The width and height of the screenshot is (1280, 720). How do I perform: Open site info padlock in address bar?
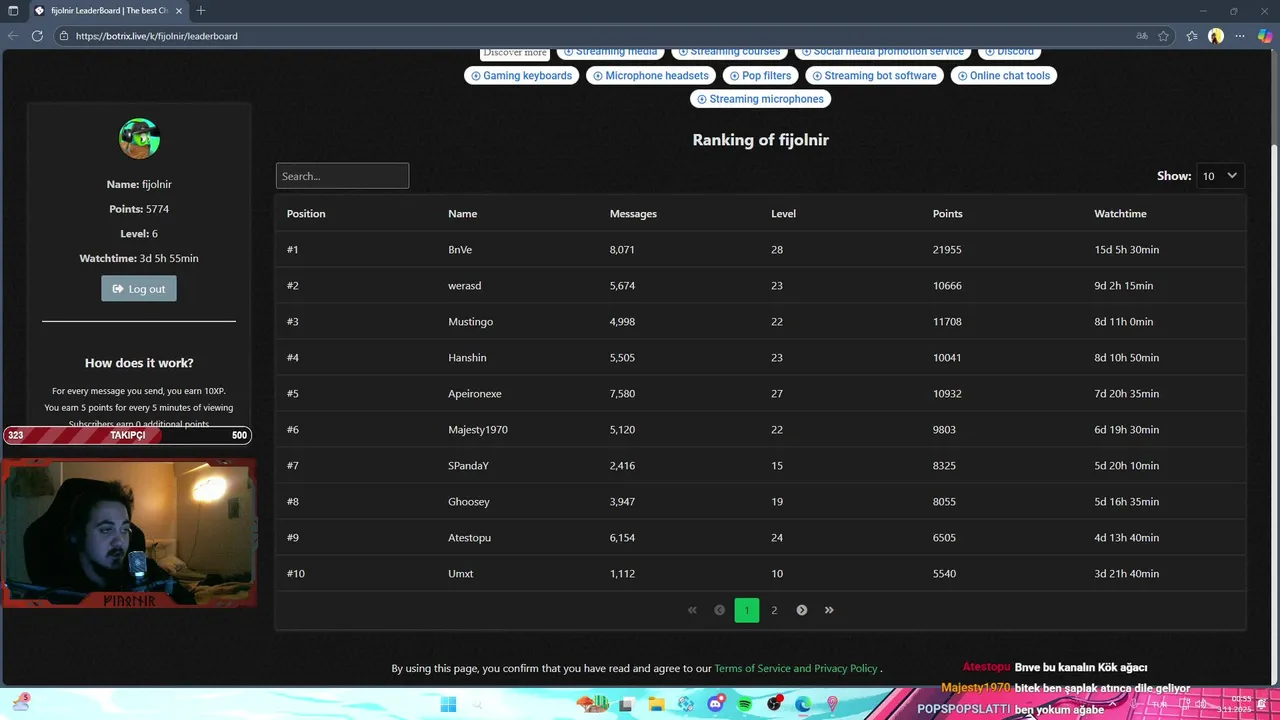click(64, 36)
